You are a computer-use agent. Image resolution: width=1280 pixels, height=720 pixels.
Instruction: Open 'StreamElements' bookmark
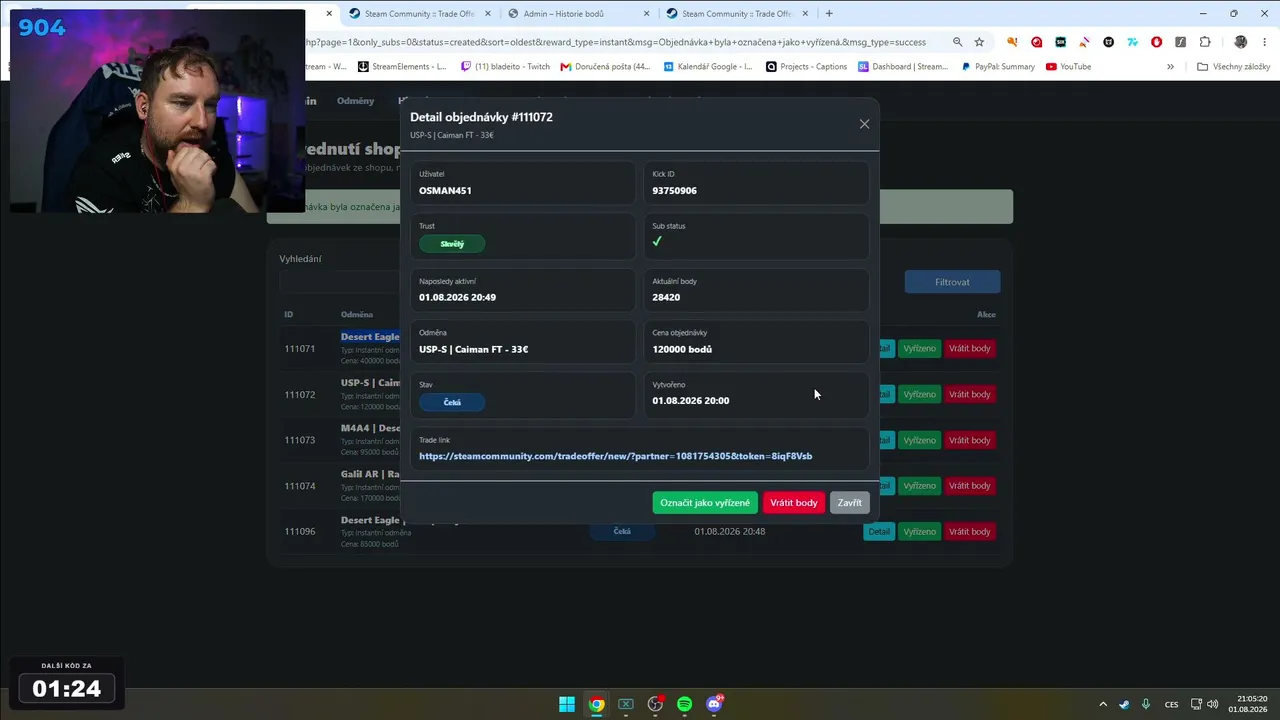click(x=401, y=67)
